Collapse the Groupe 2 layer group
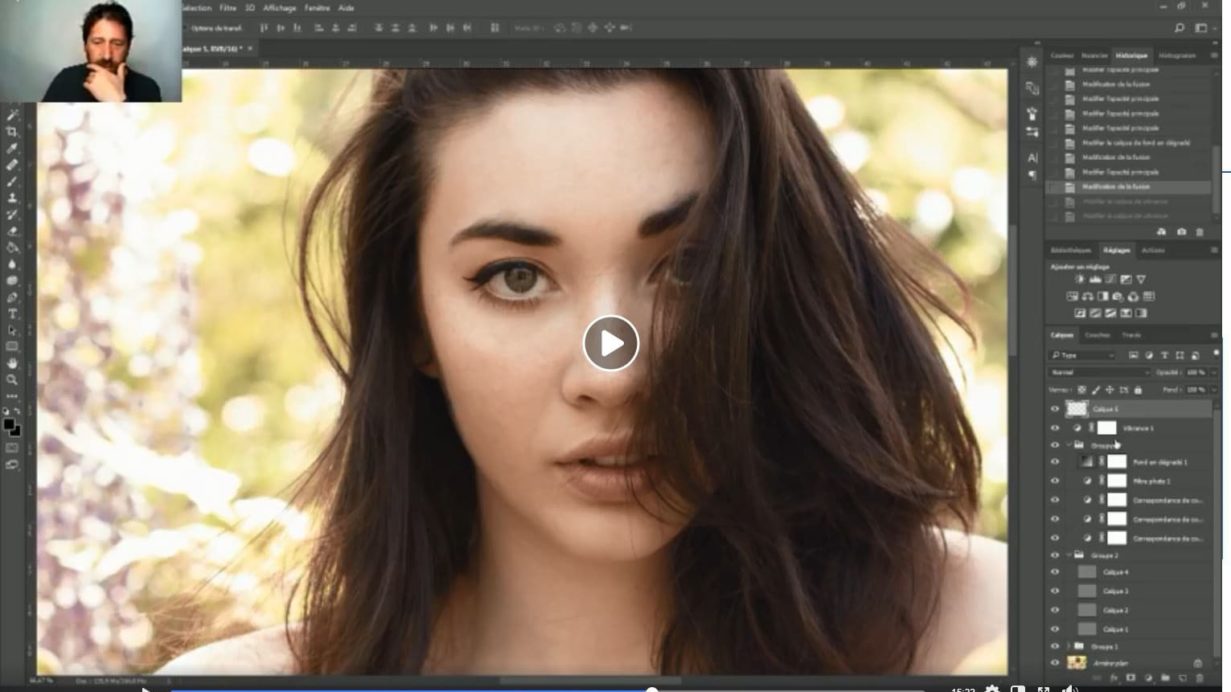 tap(1068, 555)
